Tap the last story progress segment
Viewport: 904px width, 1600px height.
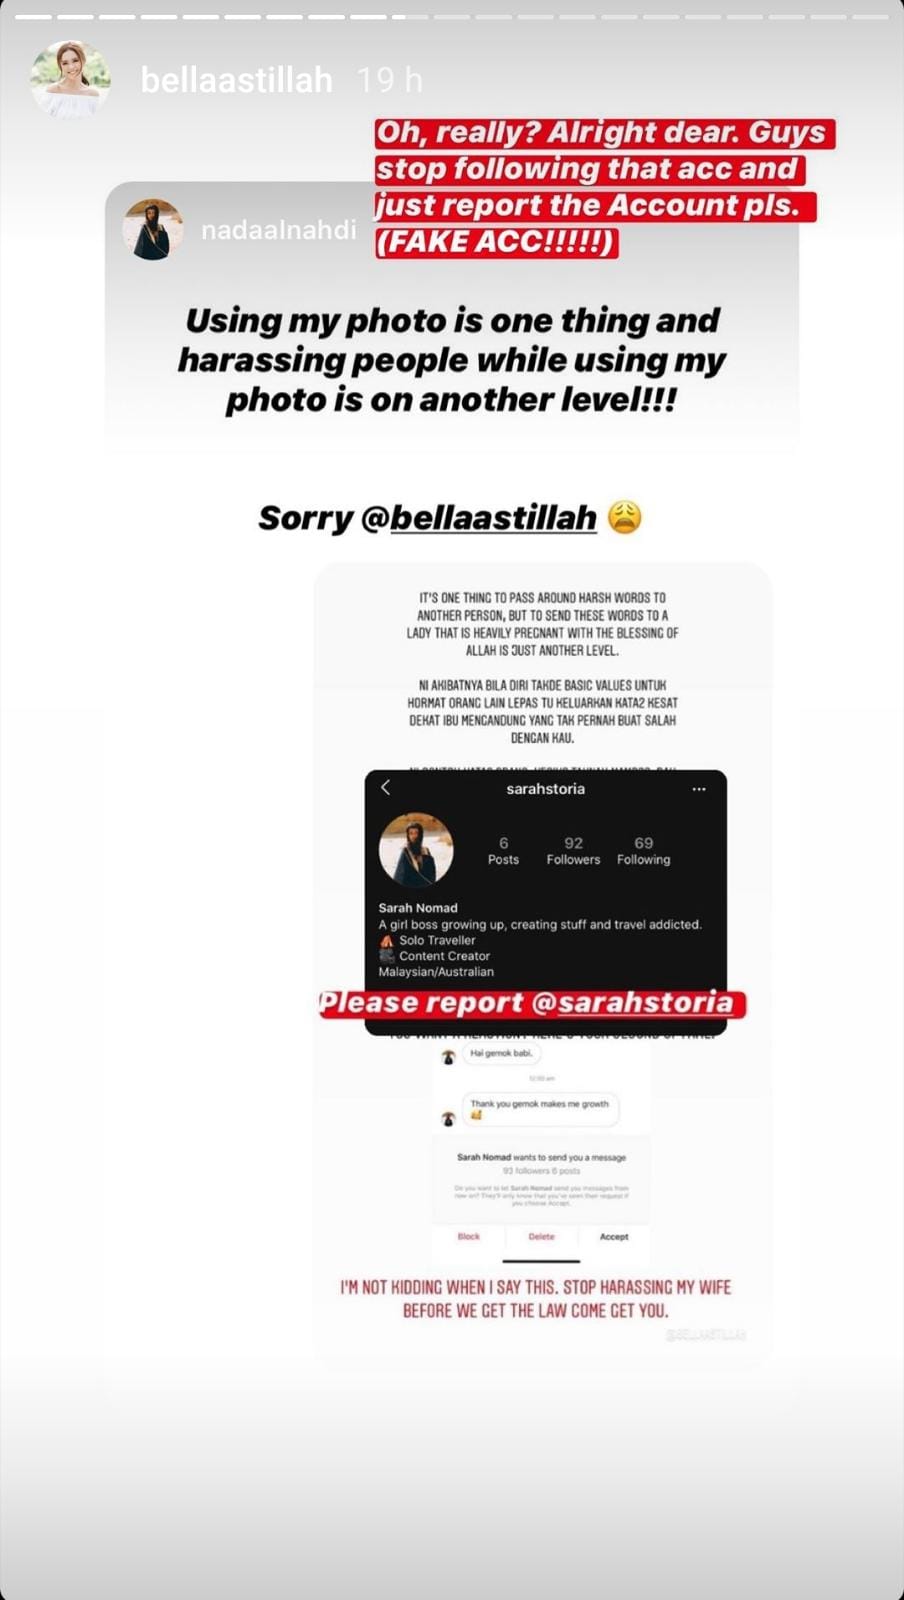point(871,17)
